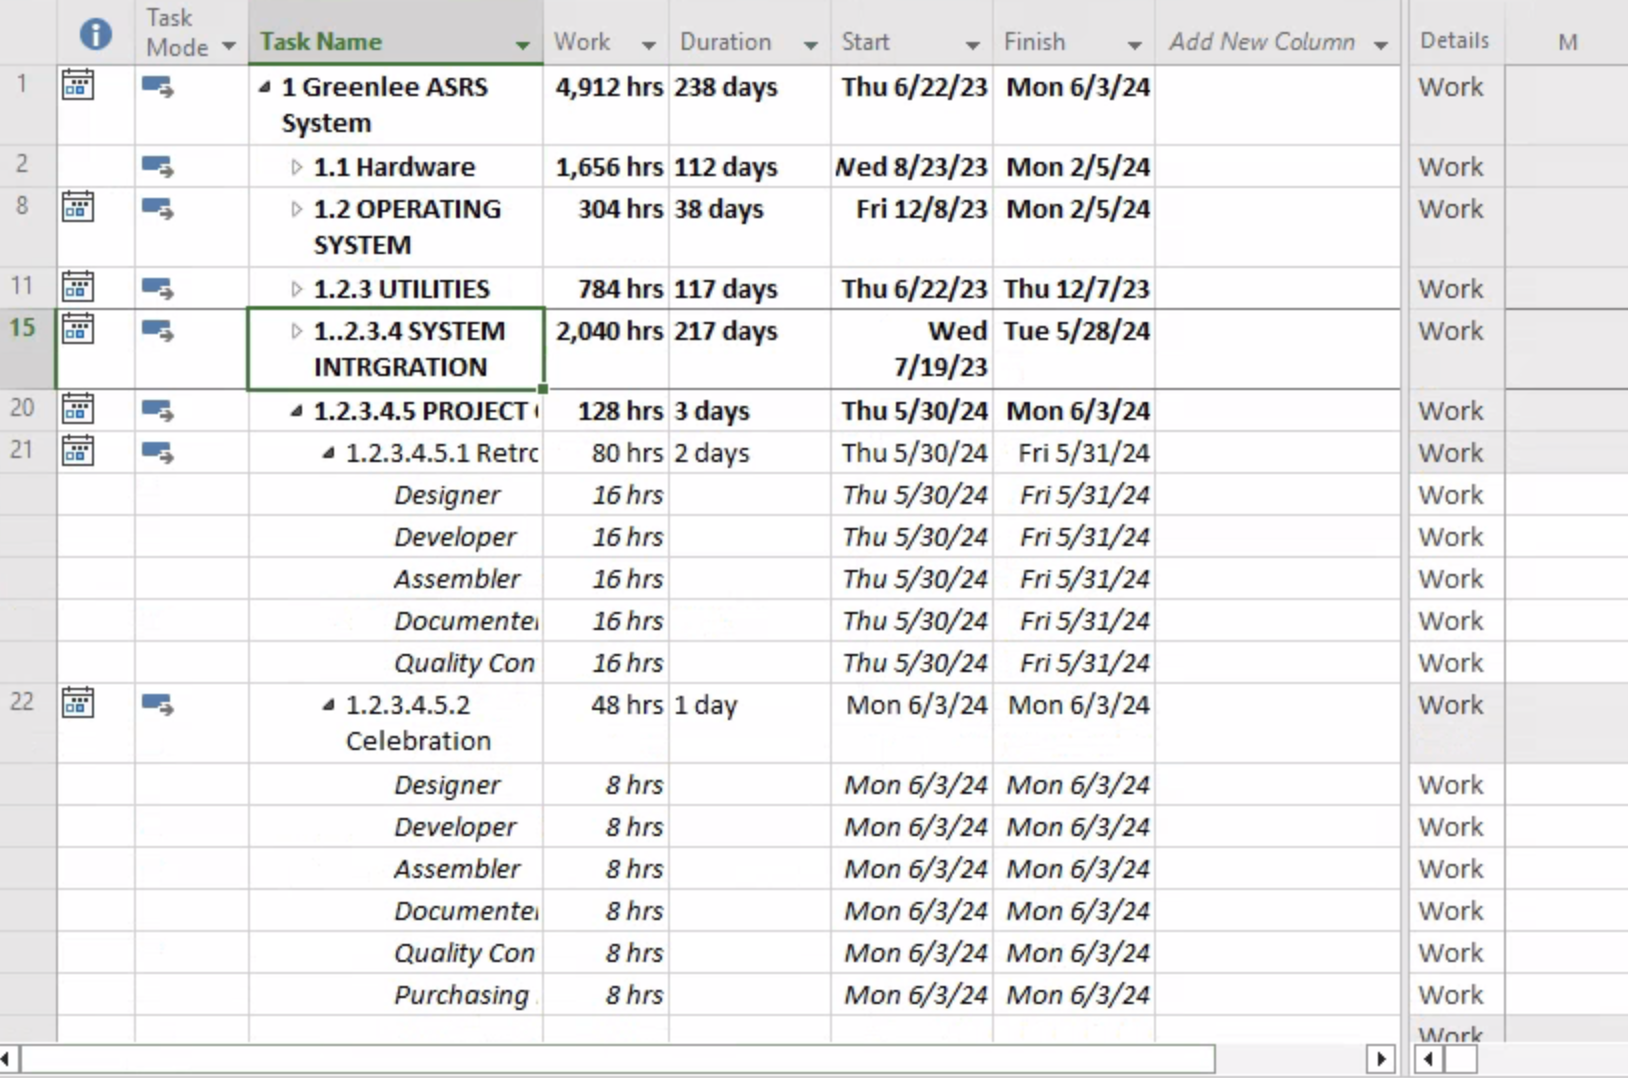The height and width of the screenshot is (1078, 1628).
Task: Expand 1..2.3.4 SYSTEM INTRGRATION subtasks
Action: (x=296, y=331)
